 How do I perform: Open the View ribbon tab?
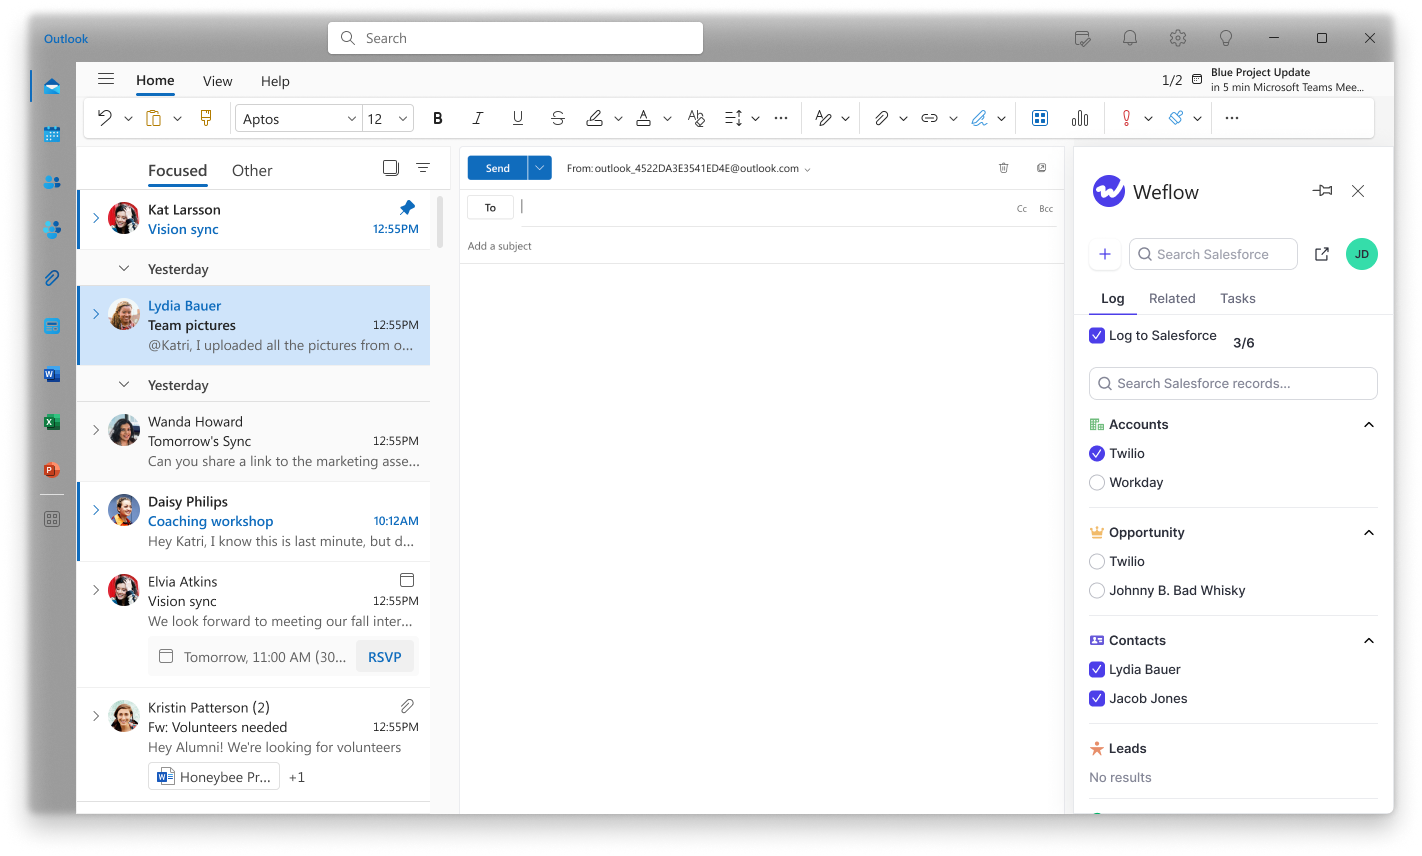click(217, 81)
